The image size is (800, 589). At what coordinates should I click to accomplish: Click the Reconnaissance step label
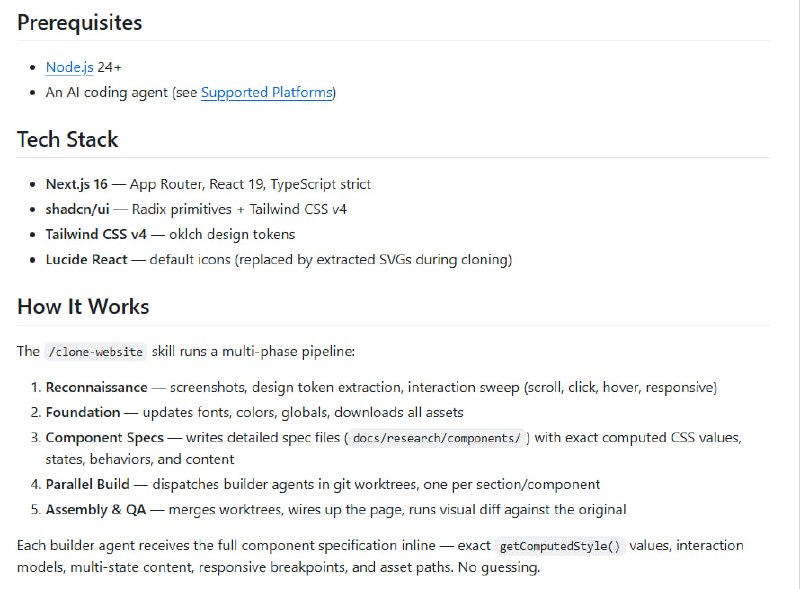click(98, 387)
